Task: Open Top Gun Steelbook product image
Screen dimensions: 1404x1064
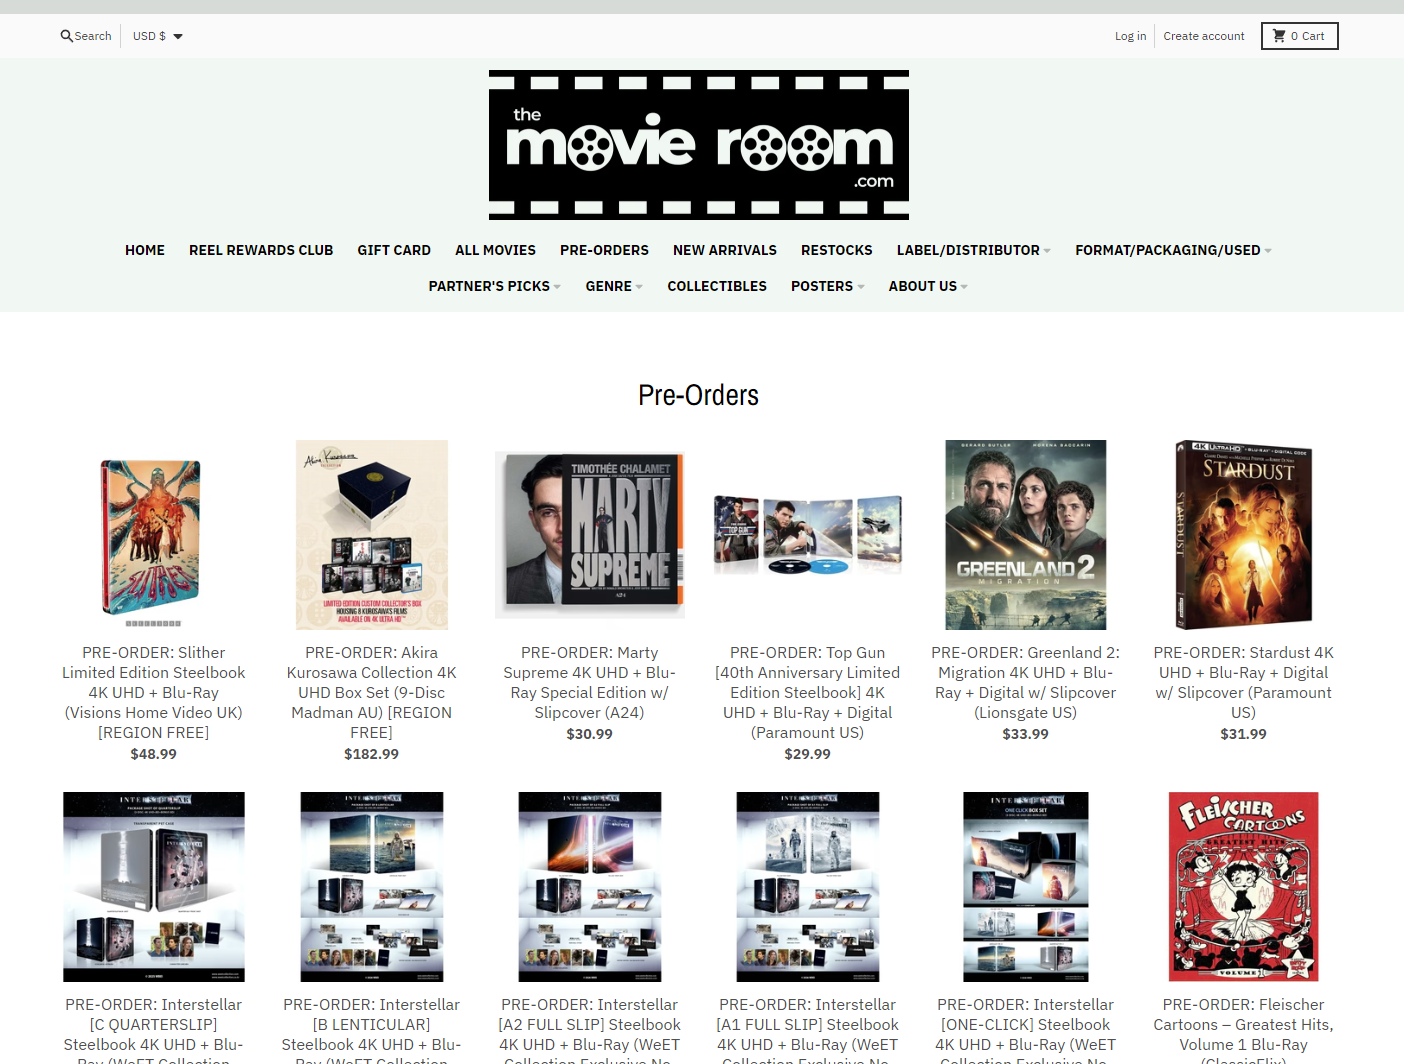Action: coord(808,535)
